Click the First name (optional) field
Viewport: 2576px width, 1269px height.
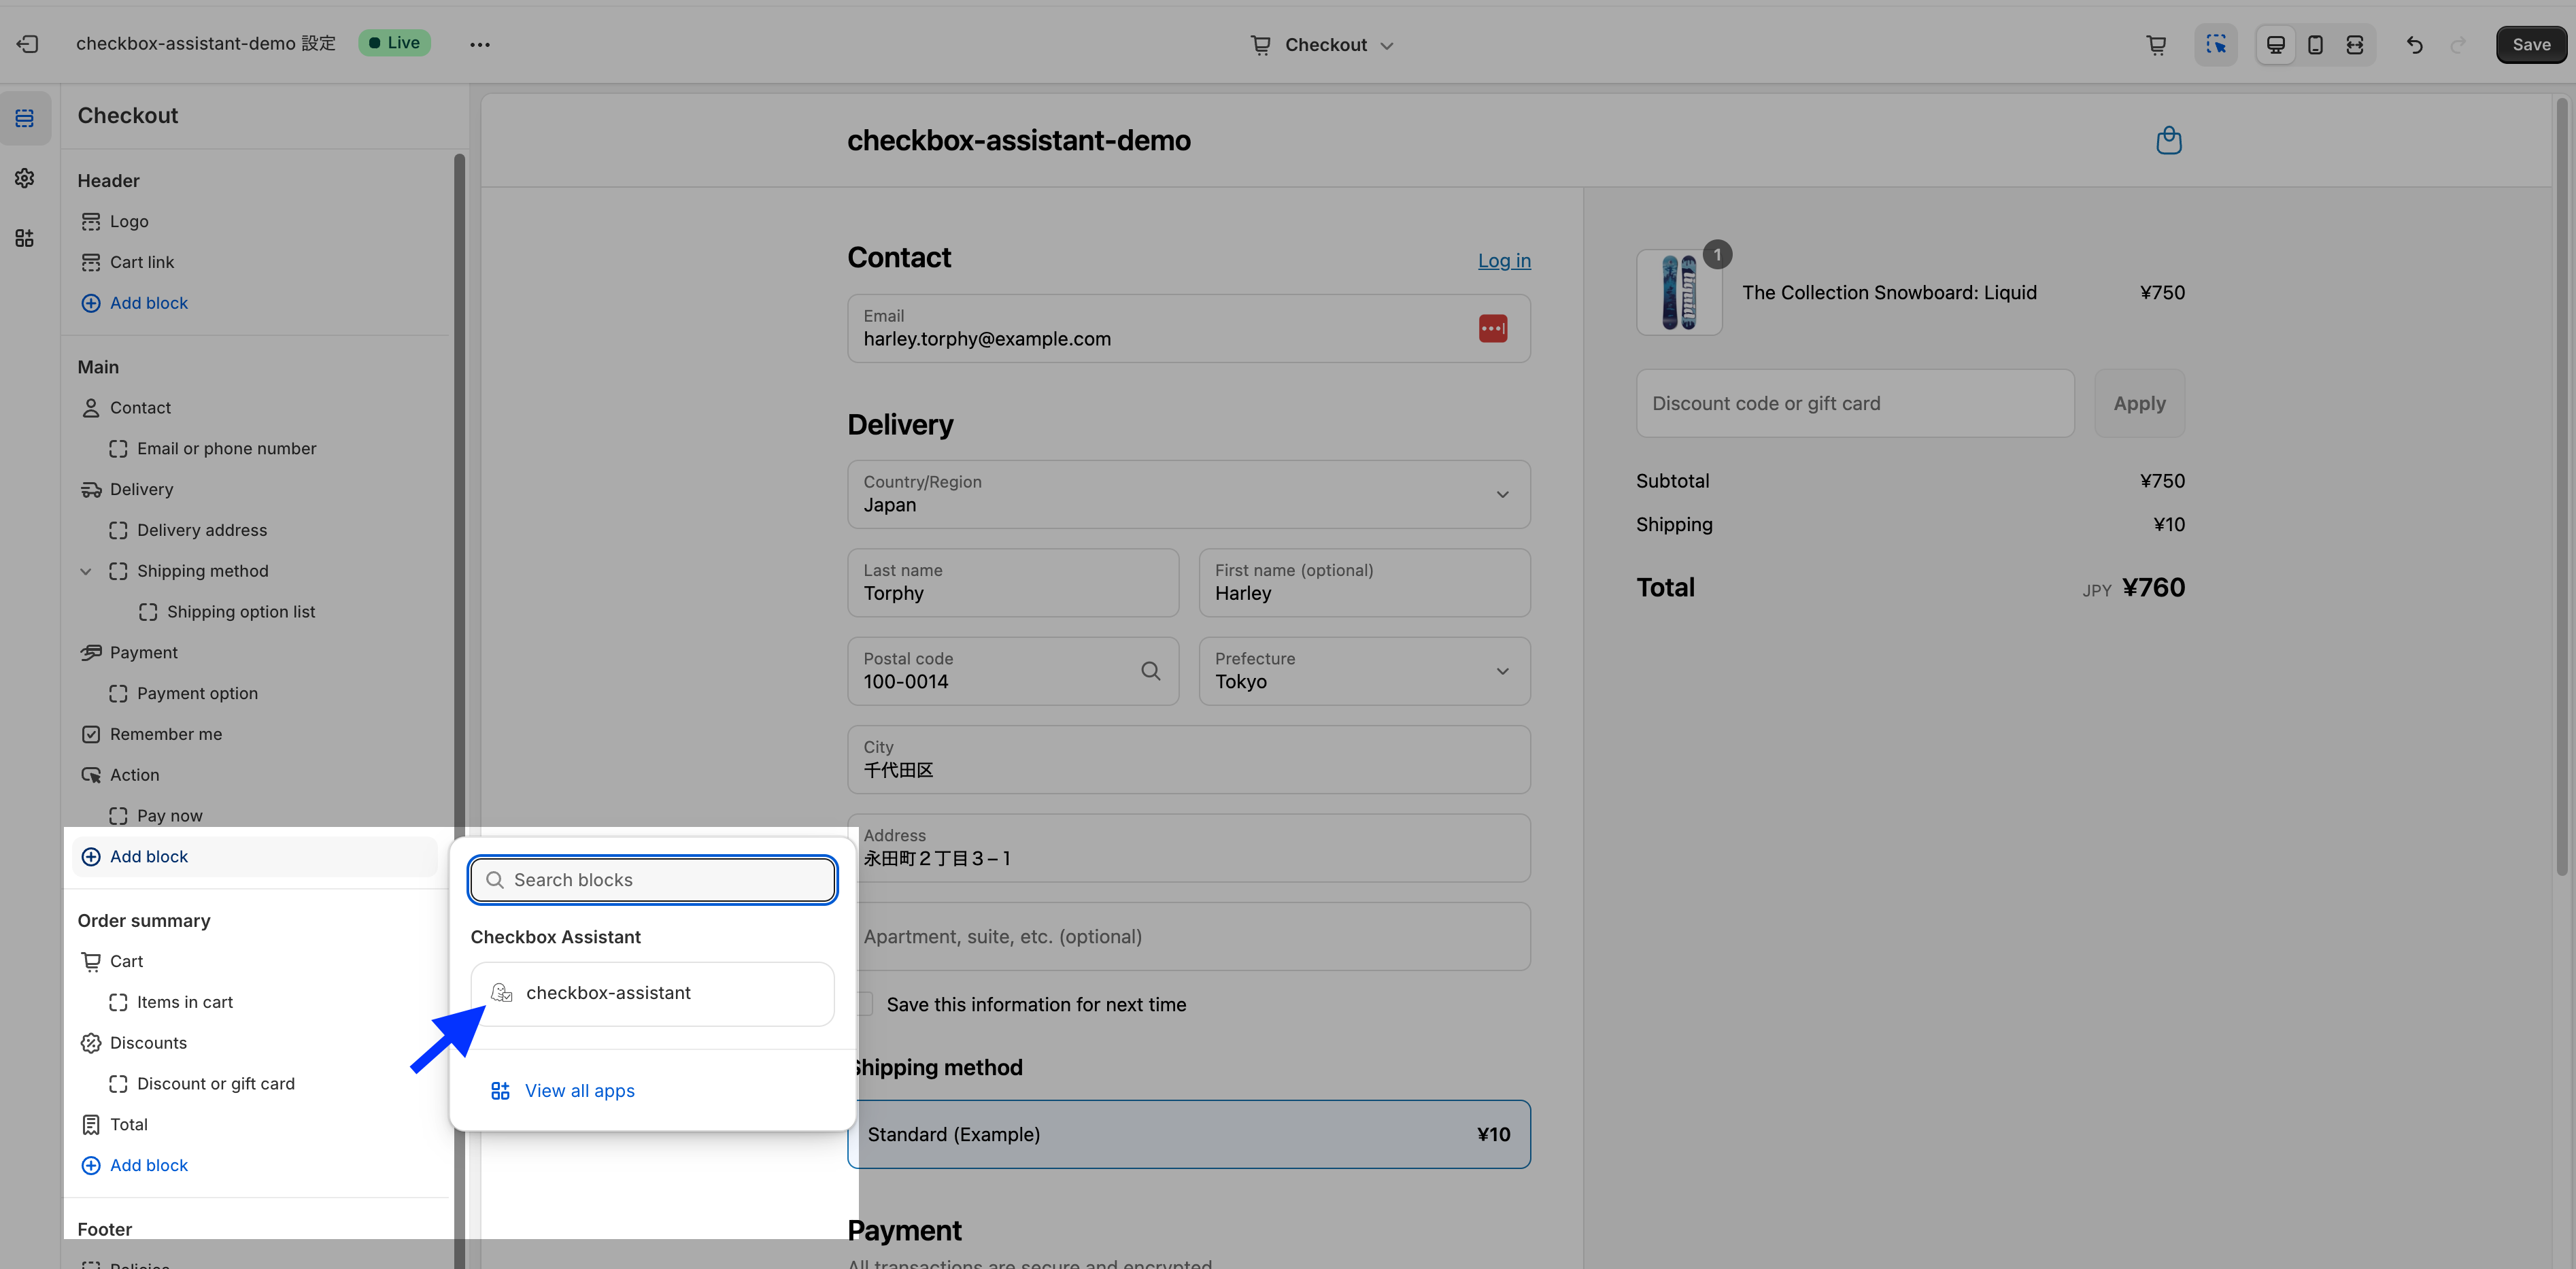point(1364,583)
